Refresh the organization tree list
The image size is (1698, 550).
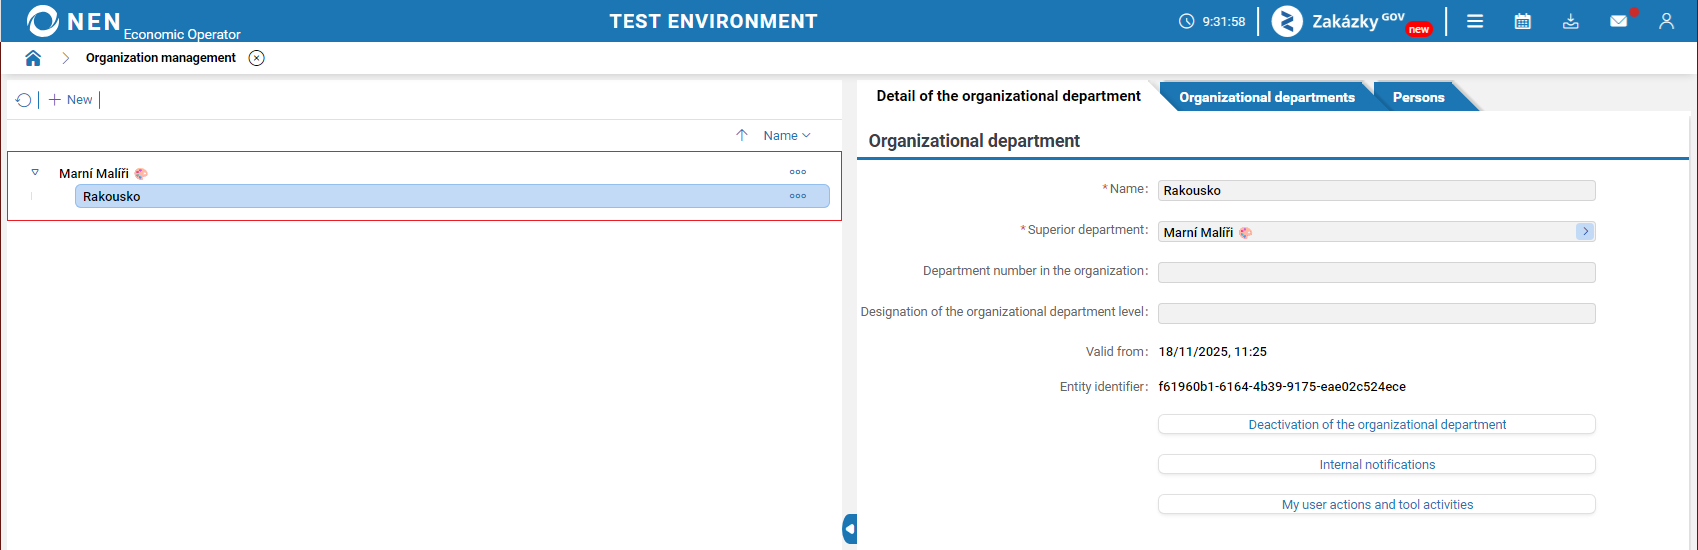[x=24, y=100]
